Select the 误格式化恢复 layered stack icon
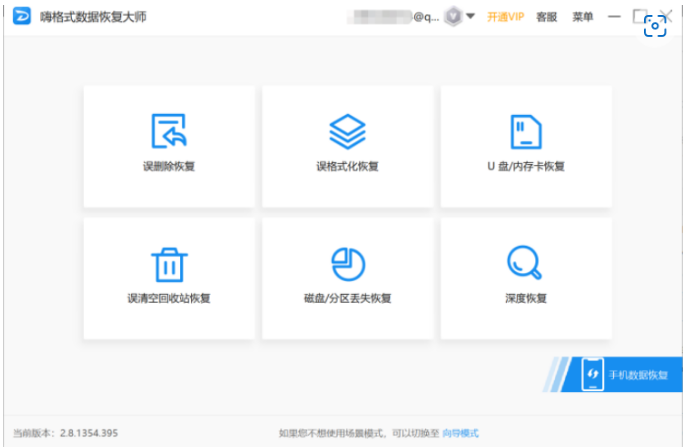The width and height of the screenshot is (686, 447). pos(347,131)
